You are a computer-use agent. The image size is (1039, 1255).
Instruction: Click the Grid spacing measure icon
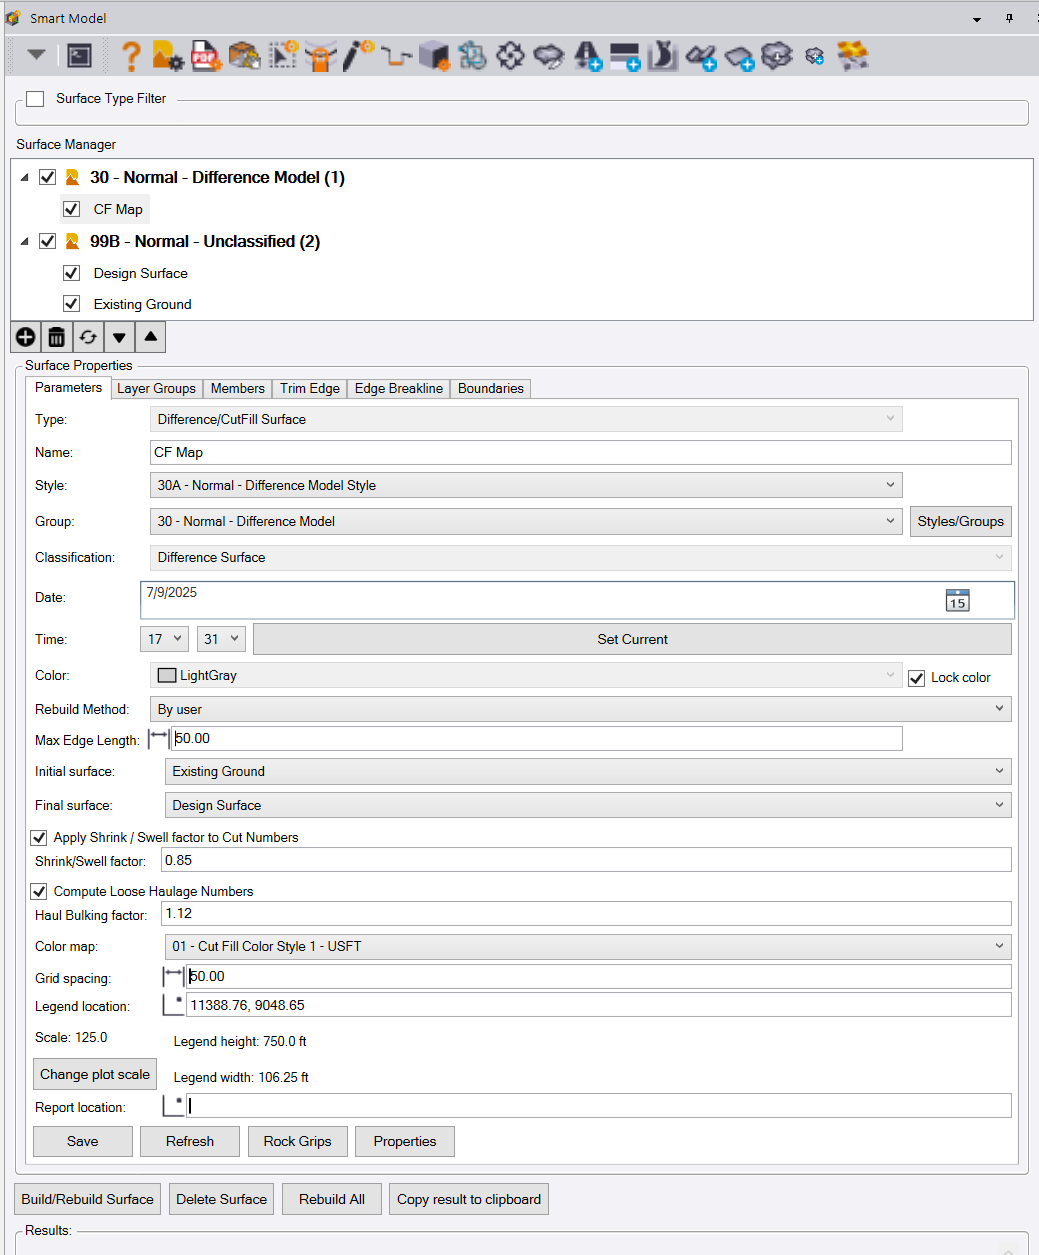click(174, 977)
